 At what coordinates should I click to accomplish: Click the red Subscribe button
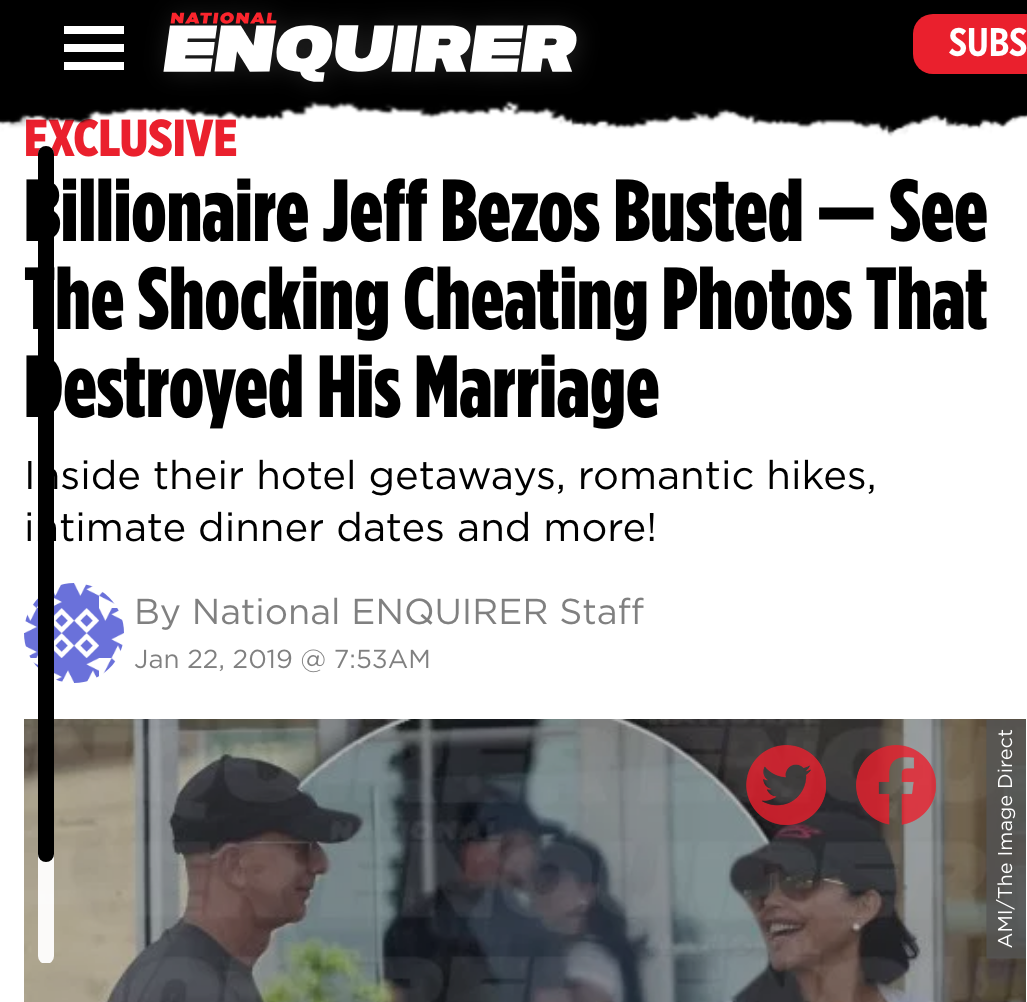coord(971,44)
